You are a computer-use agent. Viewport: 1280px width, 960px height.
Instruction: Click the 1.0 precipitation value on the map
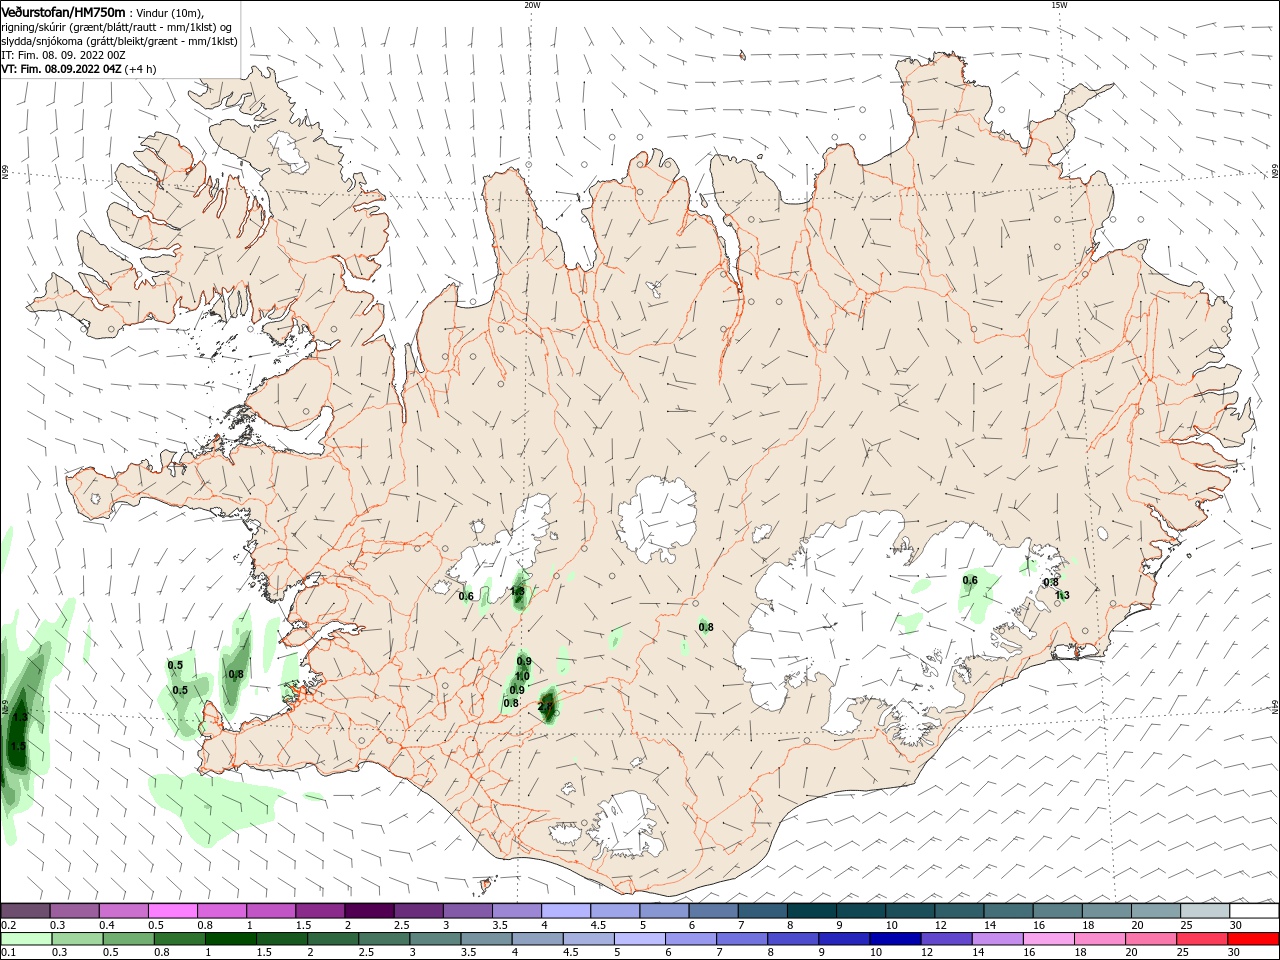[x=522, y=677]
